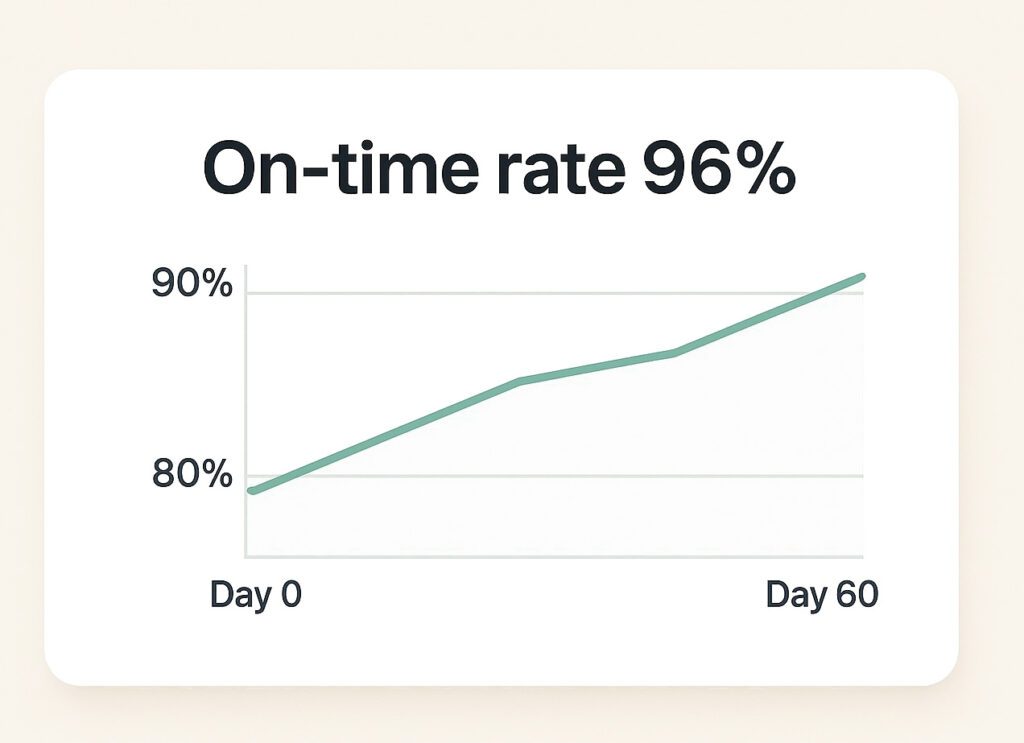1024x743 pixels.
Task: Click the first bend in the green line
Action: click(x=520, y=381)
